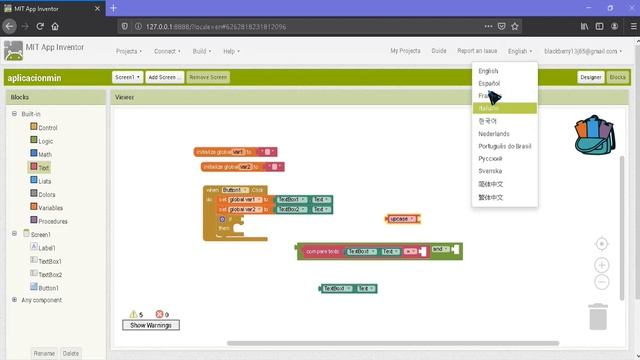Open the Colors blocks drawer
640x360 pixels.
[42, 194]
